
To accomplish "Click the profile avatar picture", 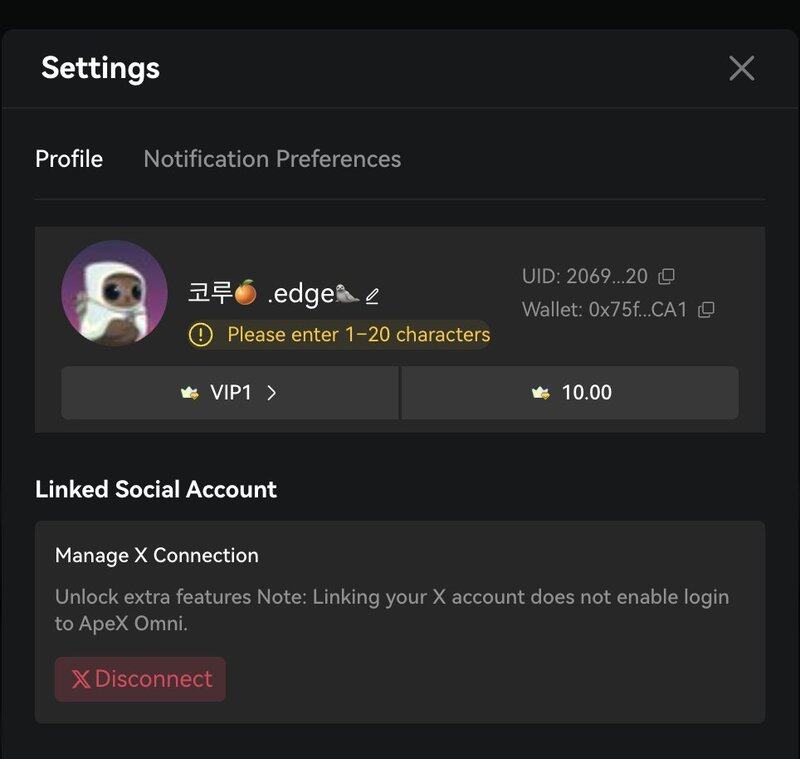I will pyautogui.click(x=114, y=293).
